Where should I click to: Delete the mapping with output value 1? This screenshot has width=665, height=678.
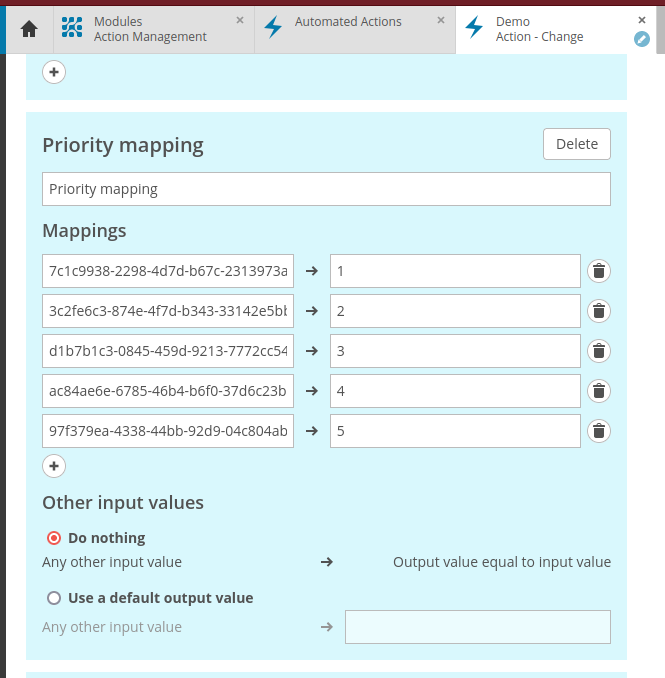click(598, 271)
